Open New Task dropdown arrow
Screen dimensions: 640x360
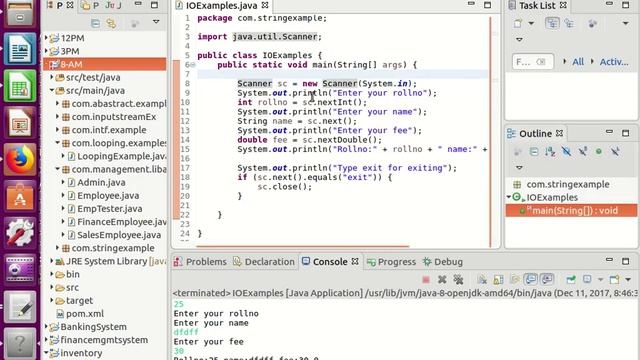(531, 24)
